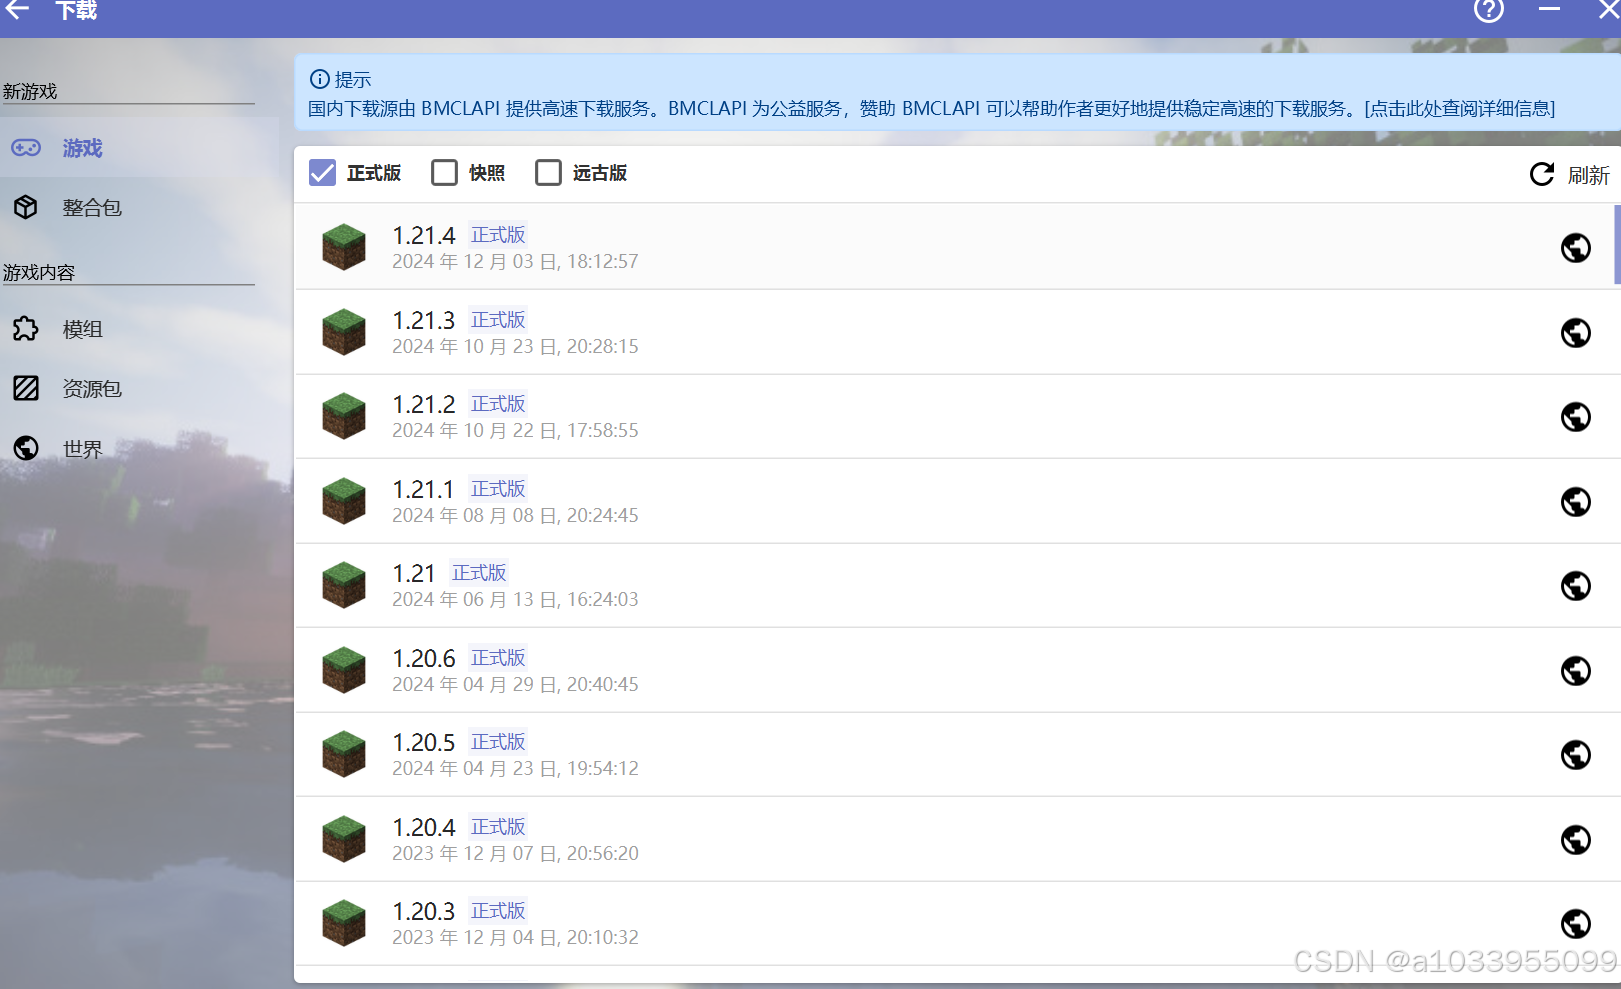Screen dimensions: 1621x989
Task: Enable the 快照 checkbox
Action: (x=444, y=173)
